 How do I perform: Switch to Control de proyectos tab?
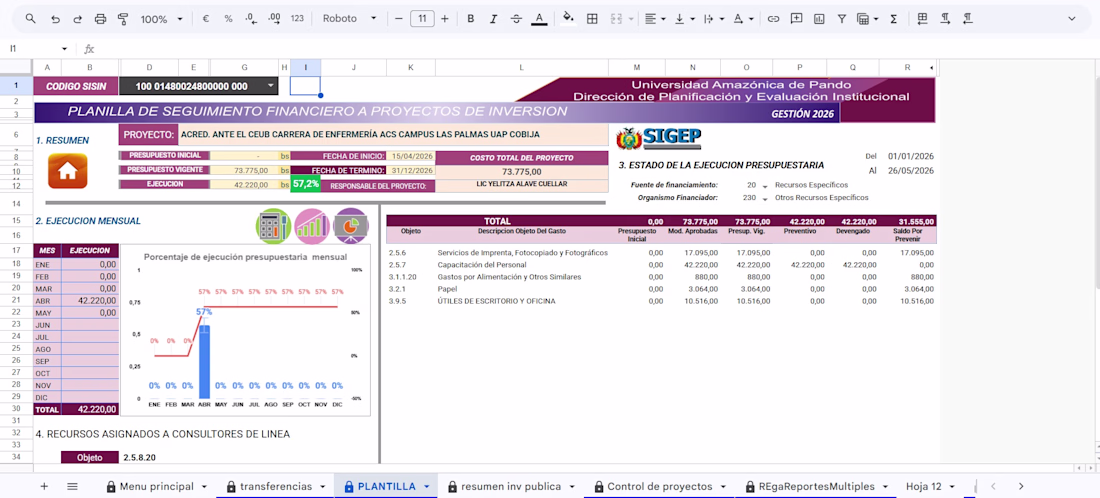pos(660,486)
